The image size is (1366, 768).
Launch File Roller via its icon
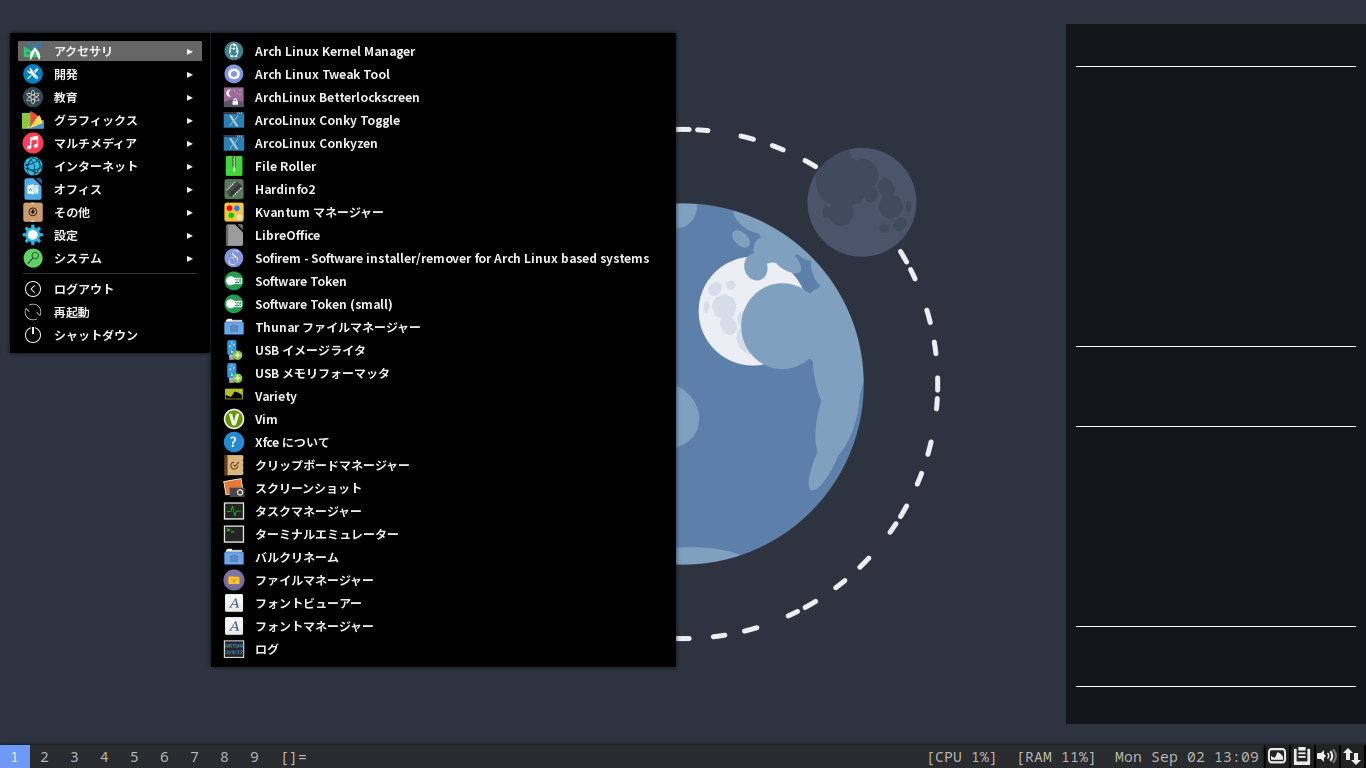coord(234,166)
